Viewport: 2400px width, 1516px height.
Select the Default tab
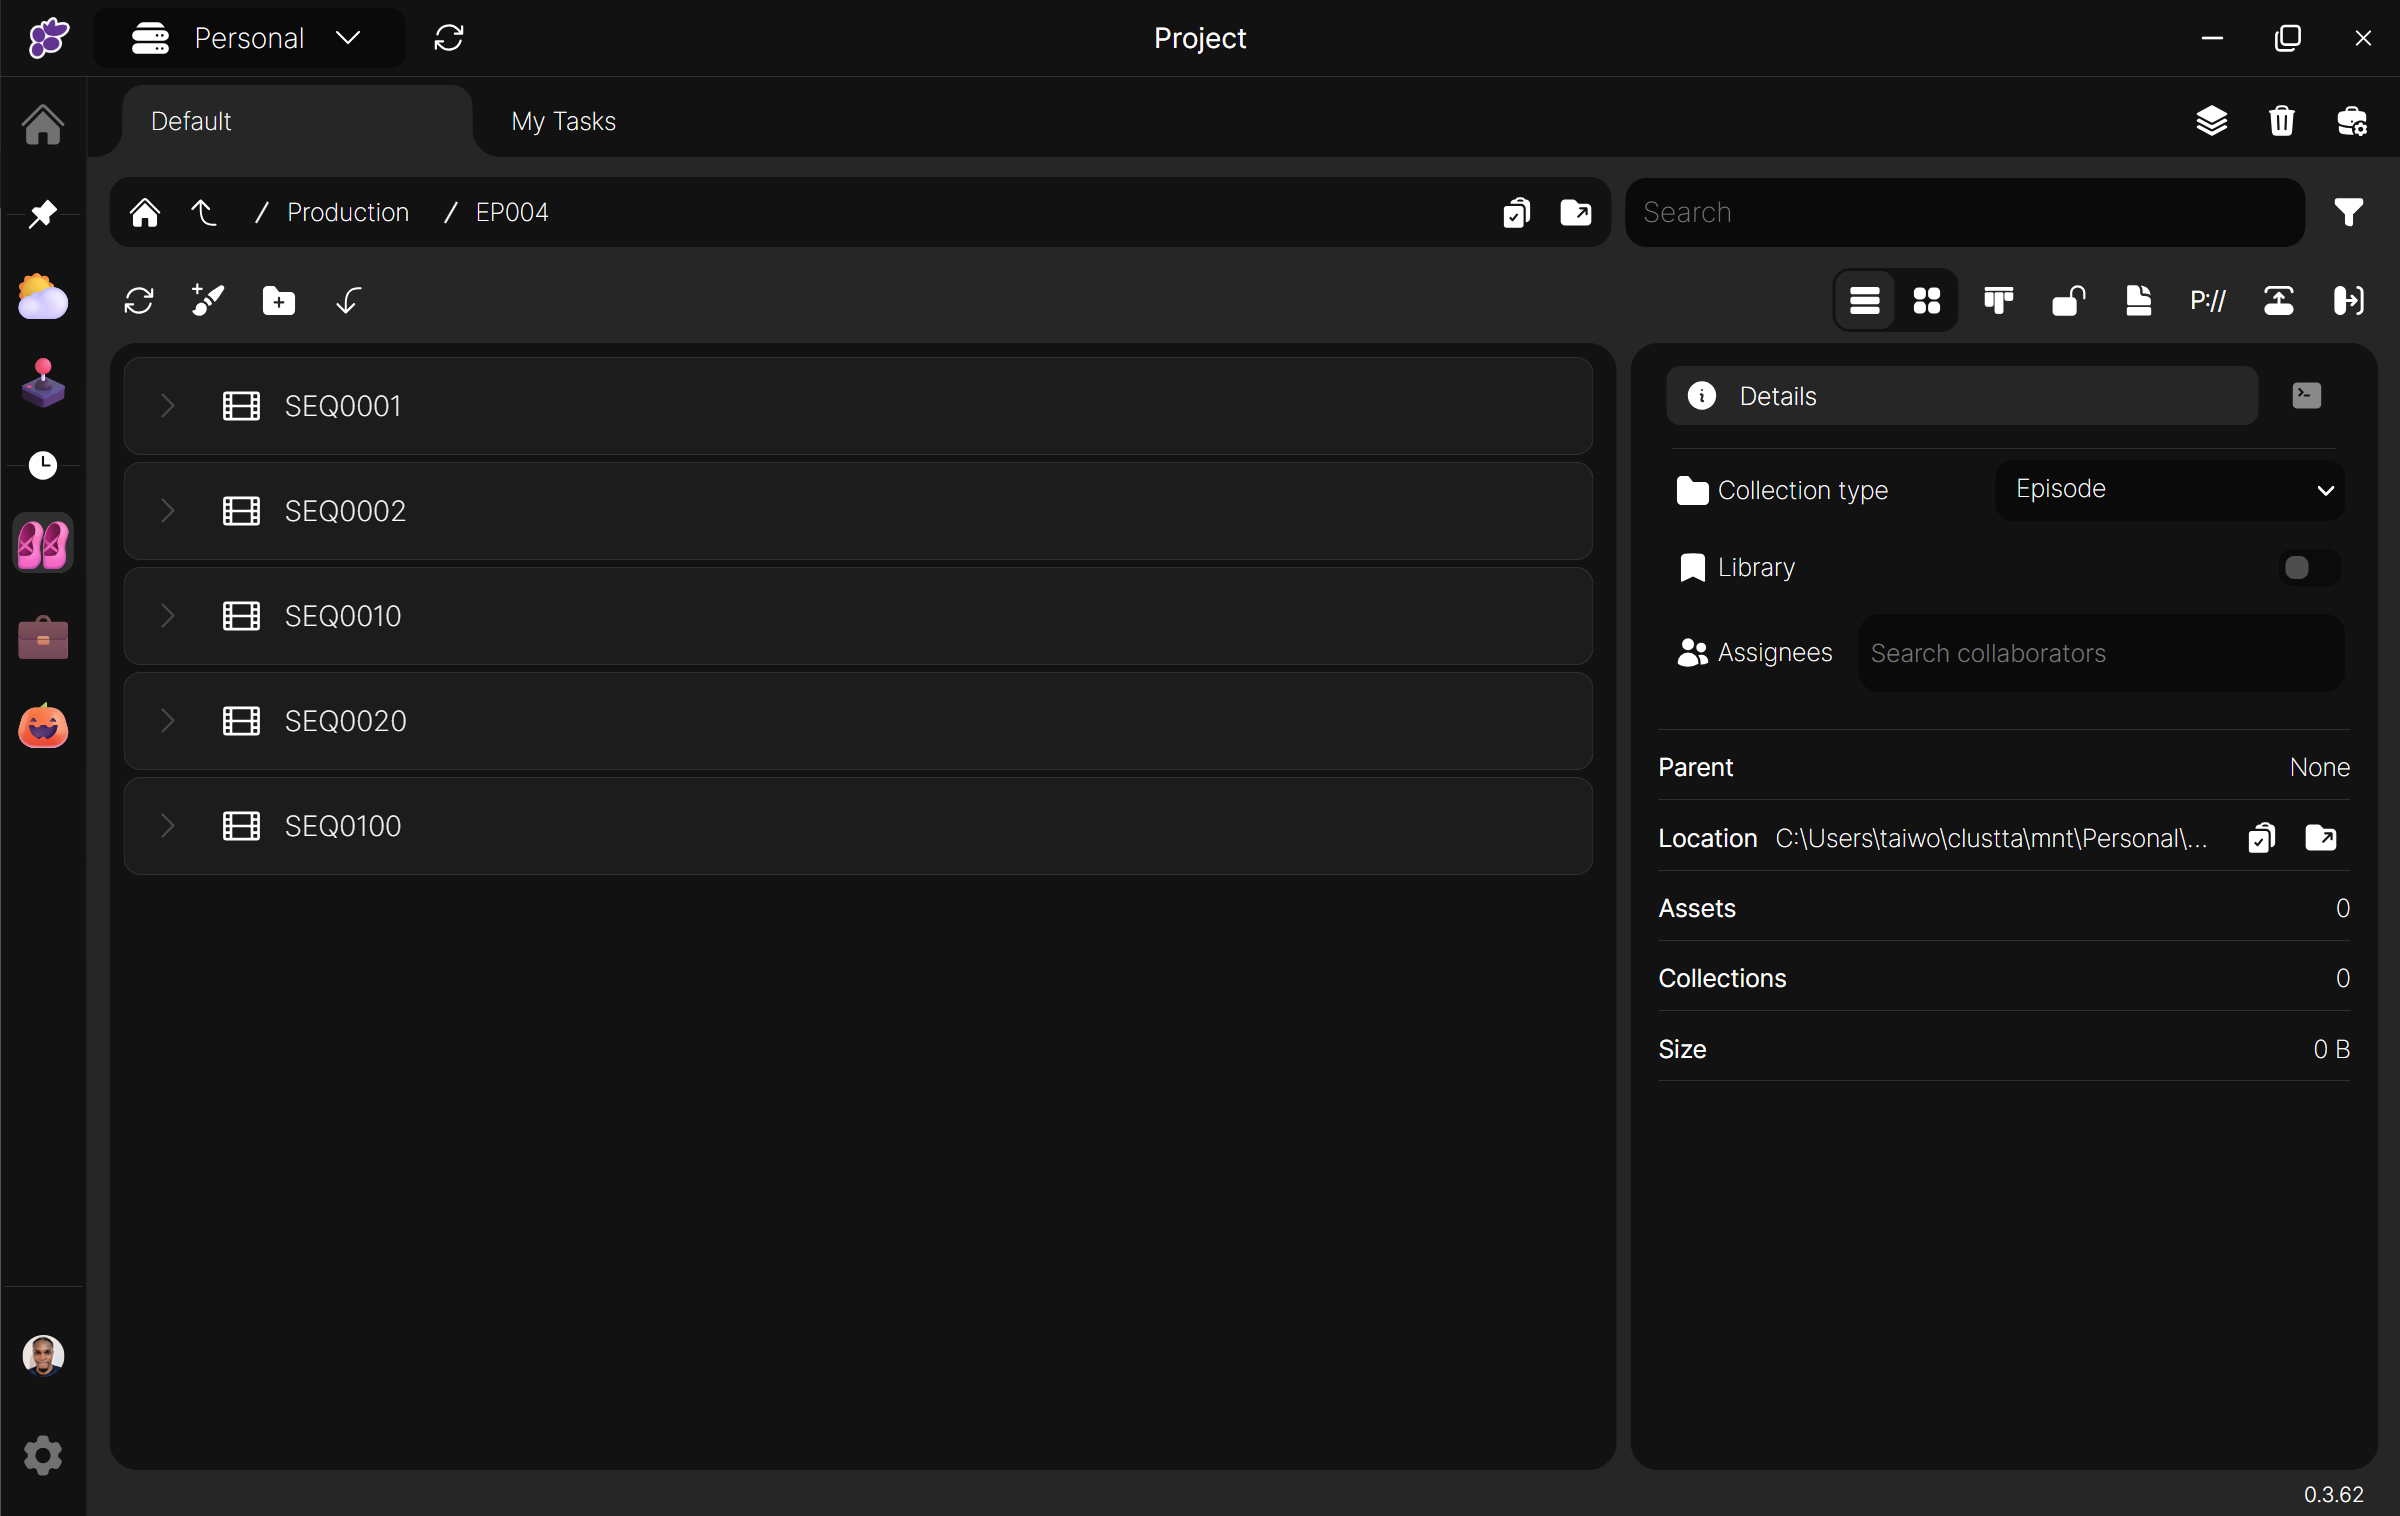coord(191,121)
